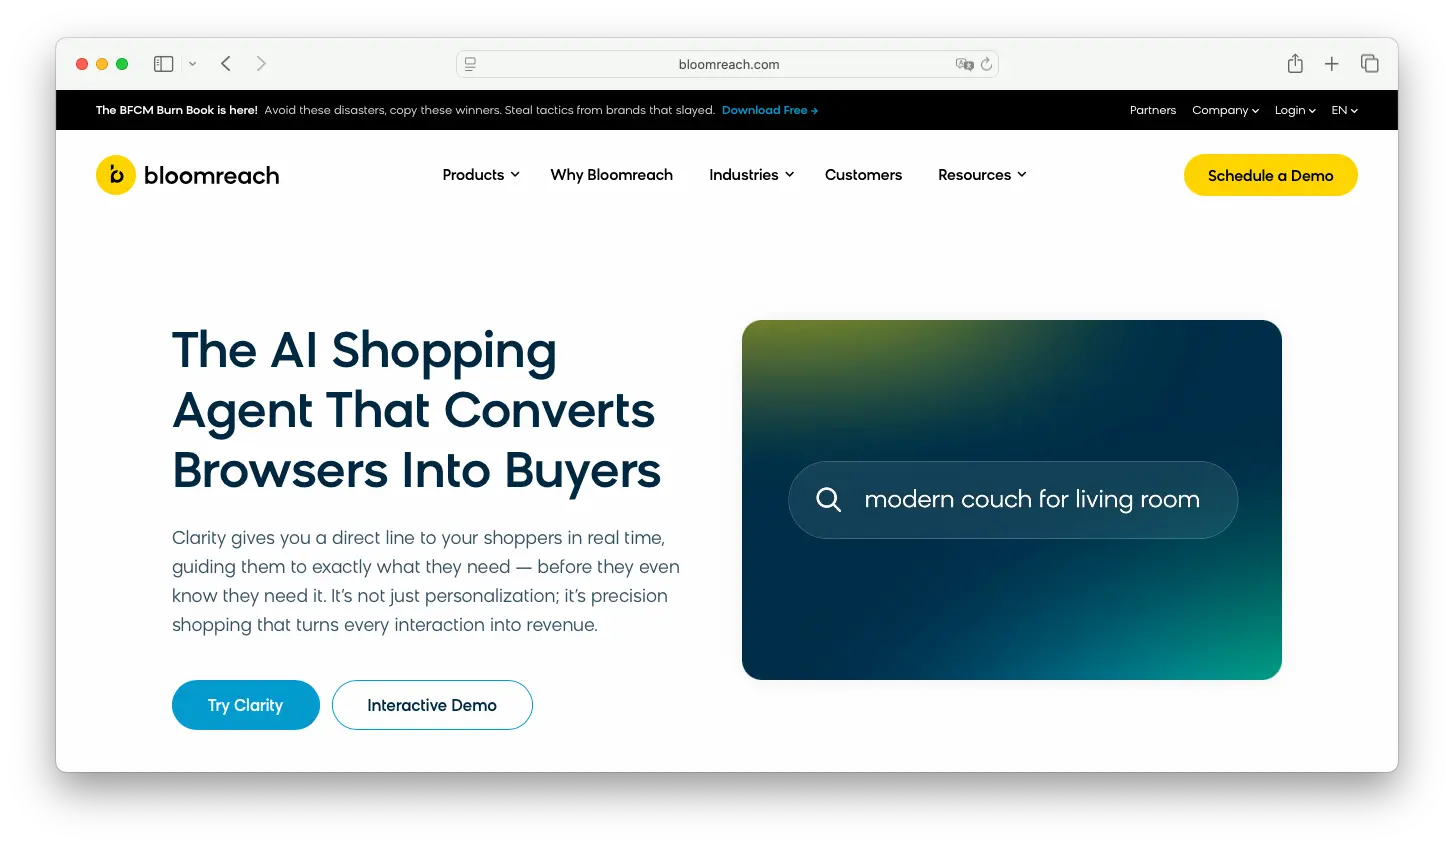Click 'The BFCM Burn Book is here!' text
The height and width of the screenshot is (846, 1454).
pos(176,110)
